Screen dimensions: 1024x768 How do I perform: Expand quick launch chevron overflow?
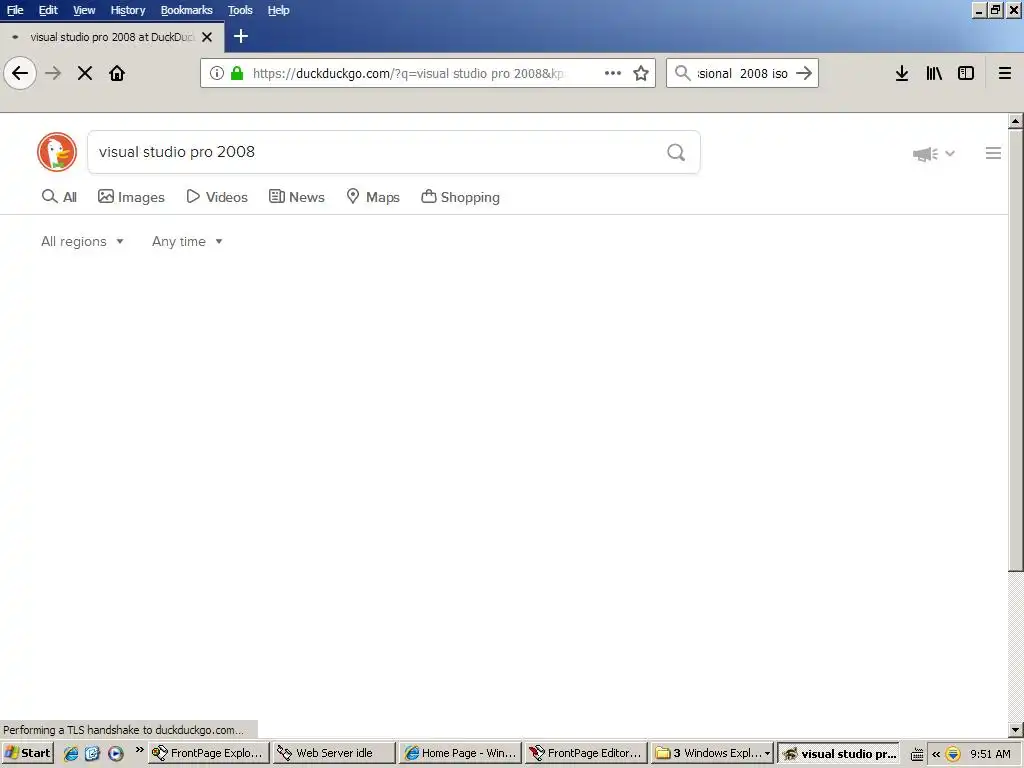tap(139, 749)
